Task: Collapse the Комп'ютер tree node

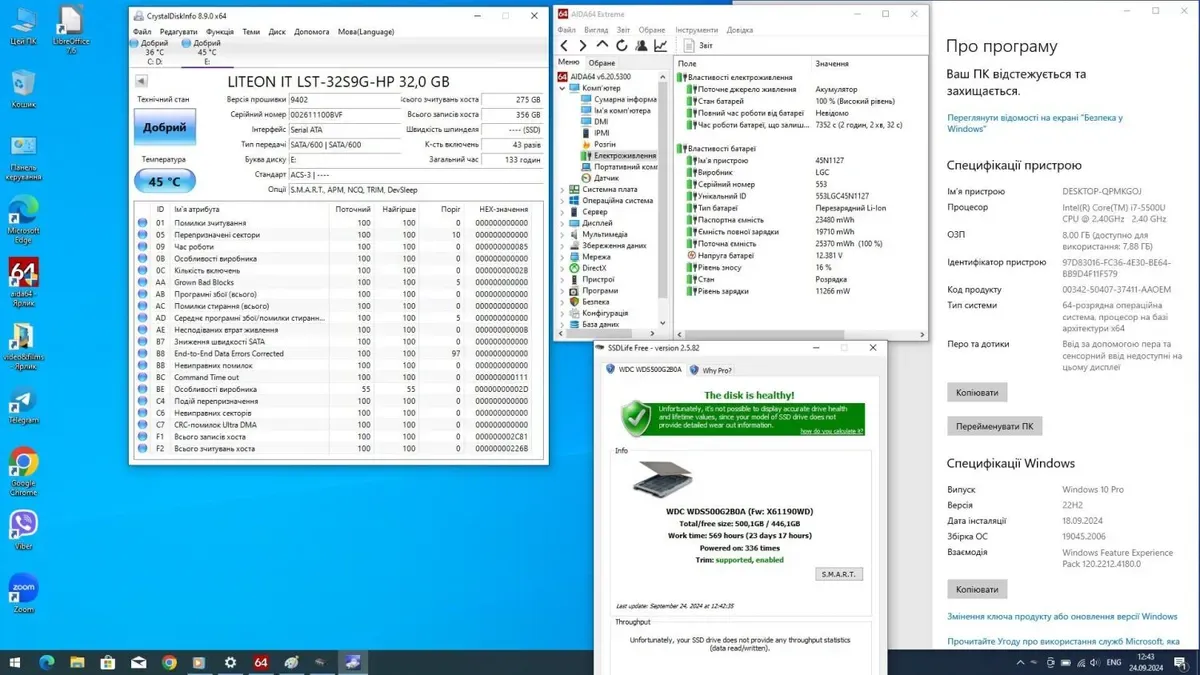Action: click(x=562, y=88)
